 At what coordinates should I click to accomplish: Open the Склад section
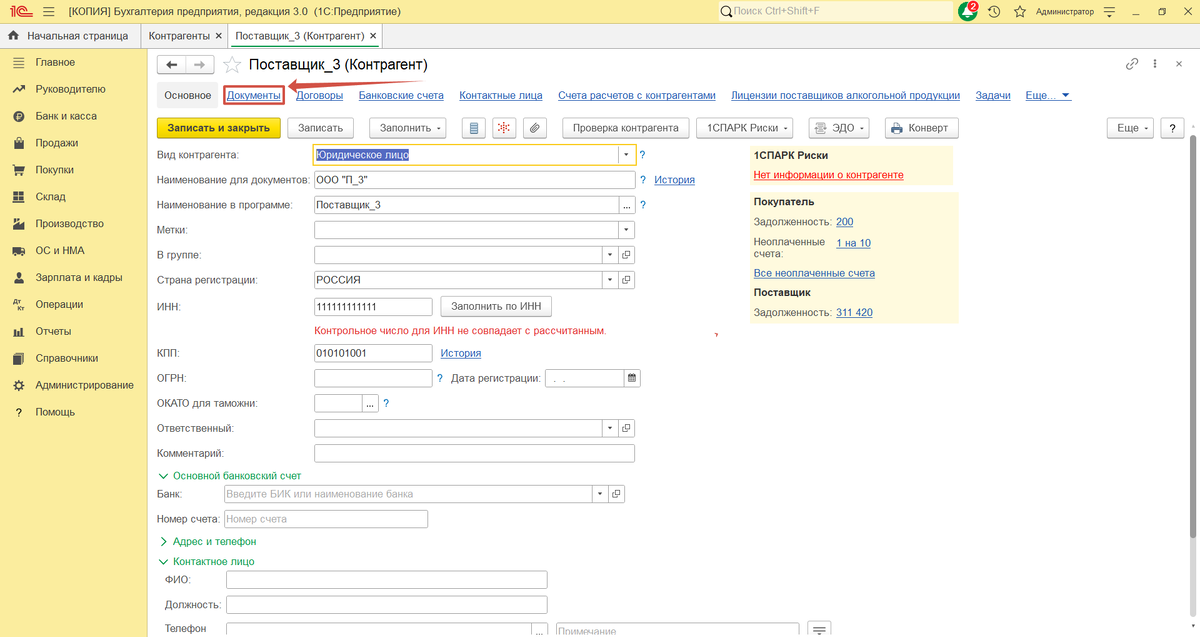(x=50, y=197)
